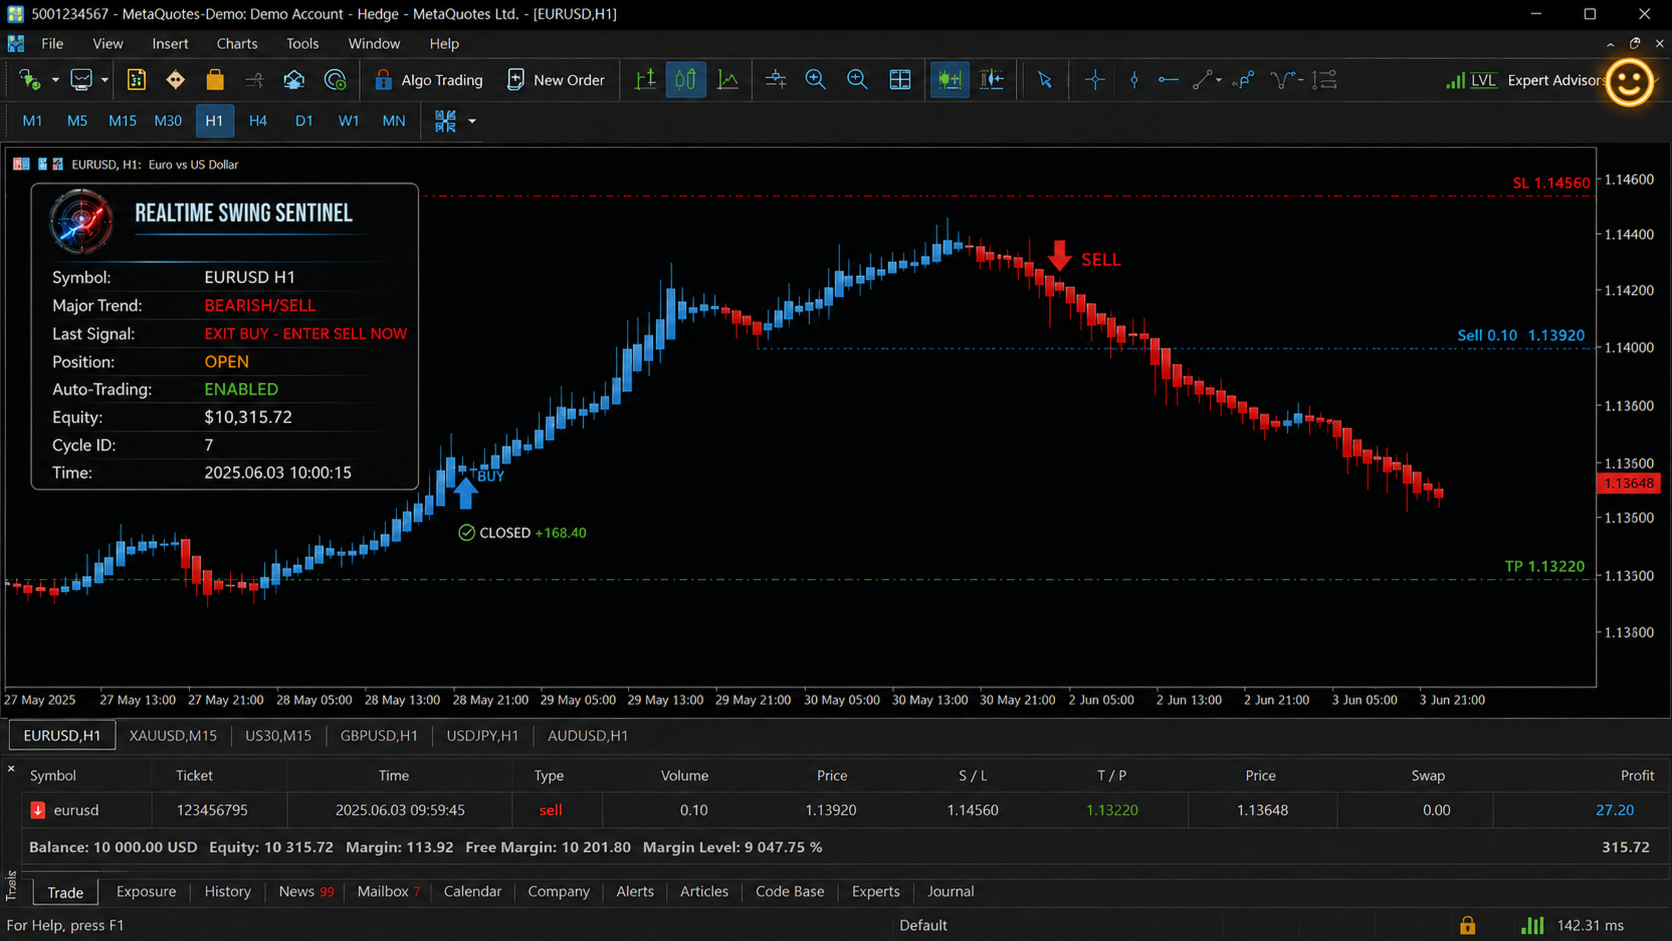Select the crosshair tool
Image resolution: width=1672 pixels, height=941 pixels.
pos(1095,80)
